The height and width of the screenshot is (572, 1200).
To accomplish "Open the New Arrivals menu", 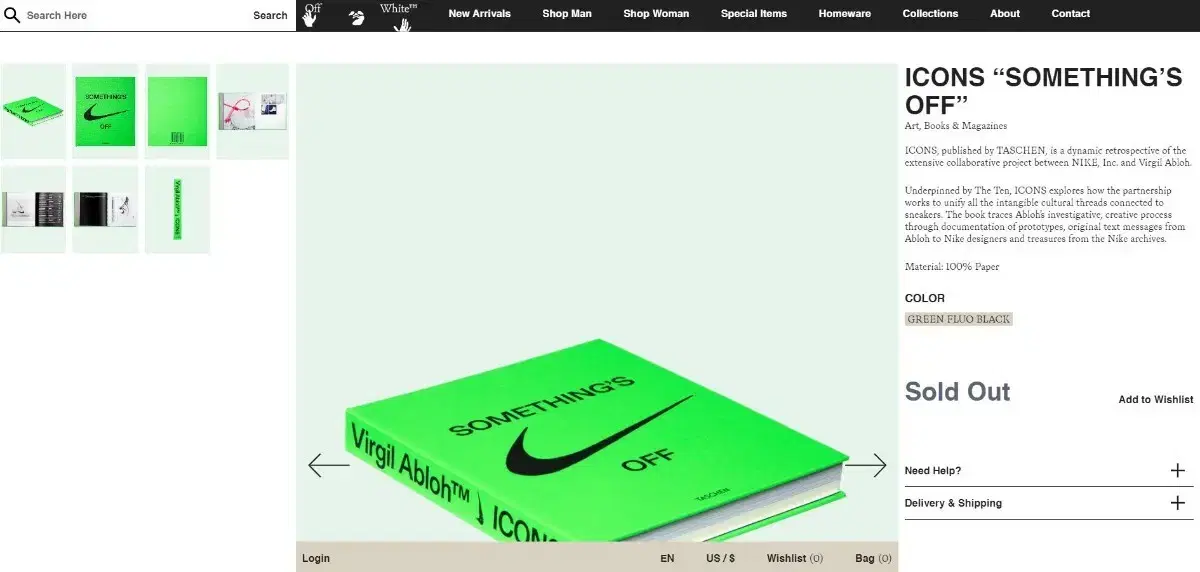I will [479, 14].
